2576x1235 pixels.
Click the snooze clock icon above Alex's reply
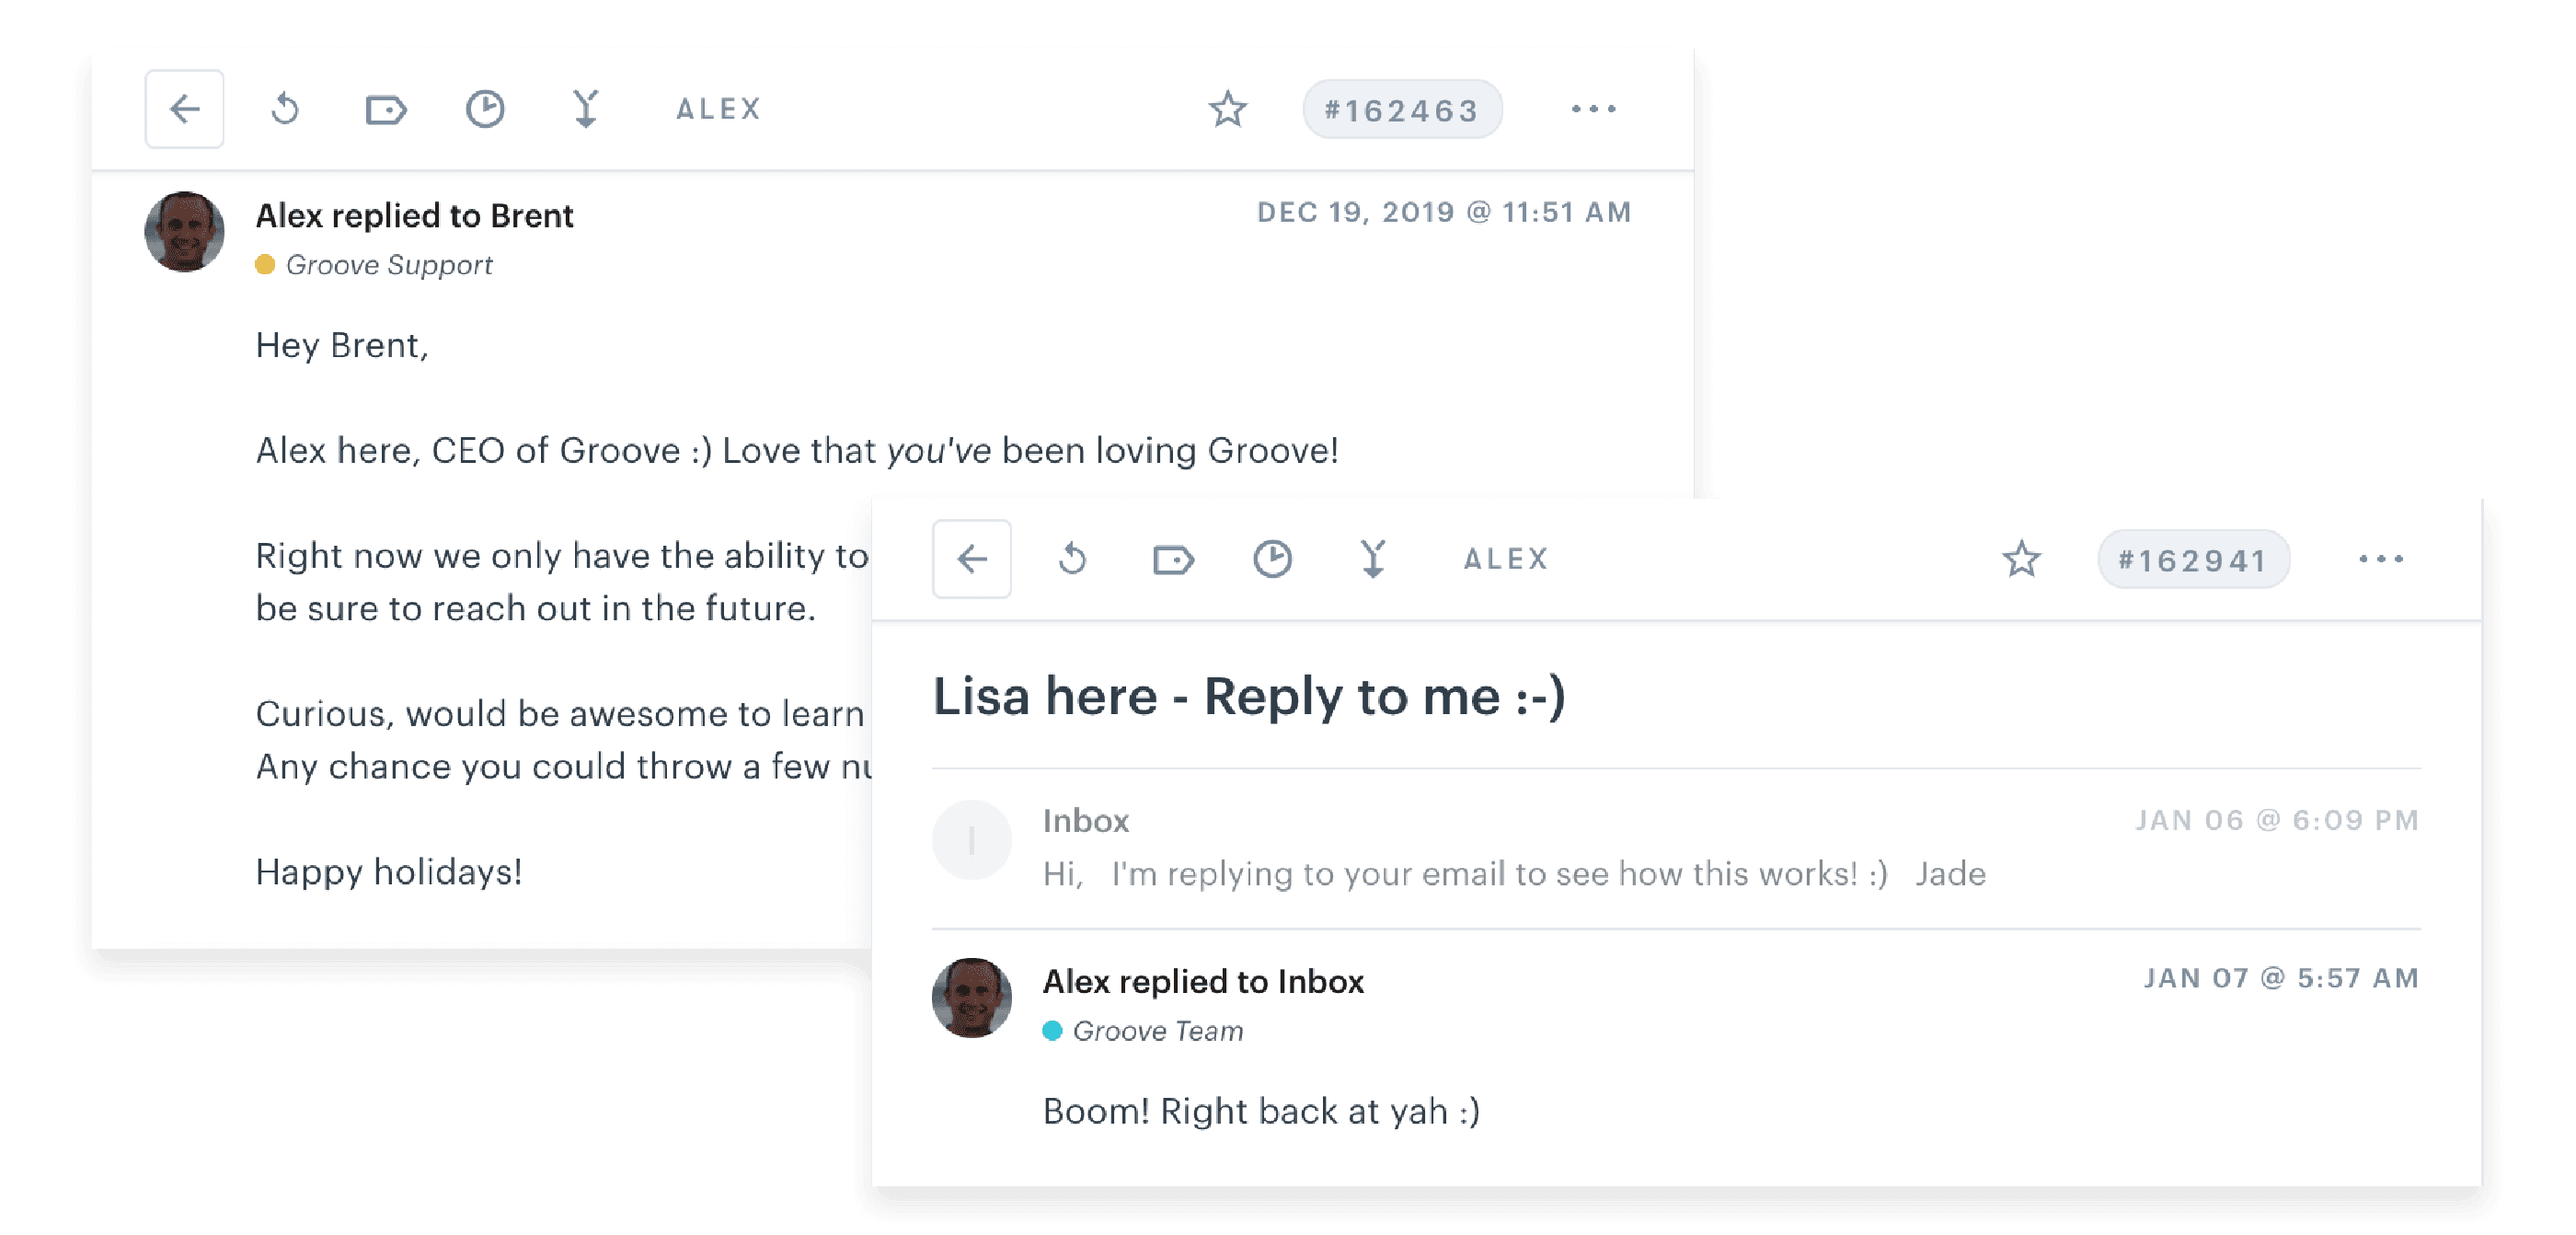[486, 109]
